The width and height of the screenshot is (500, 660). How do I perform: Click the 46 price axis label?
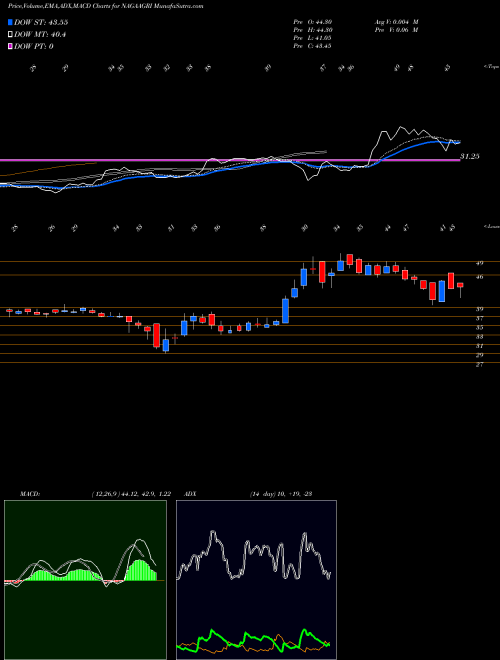(479, 277)
